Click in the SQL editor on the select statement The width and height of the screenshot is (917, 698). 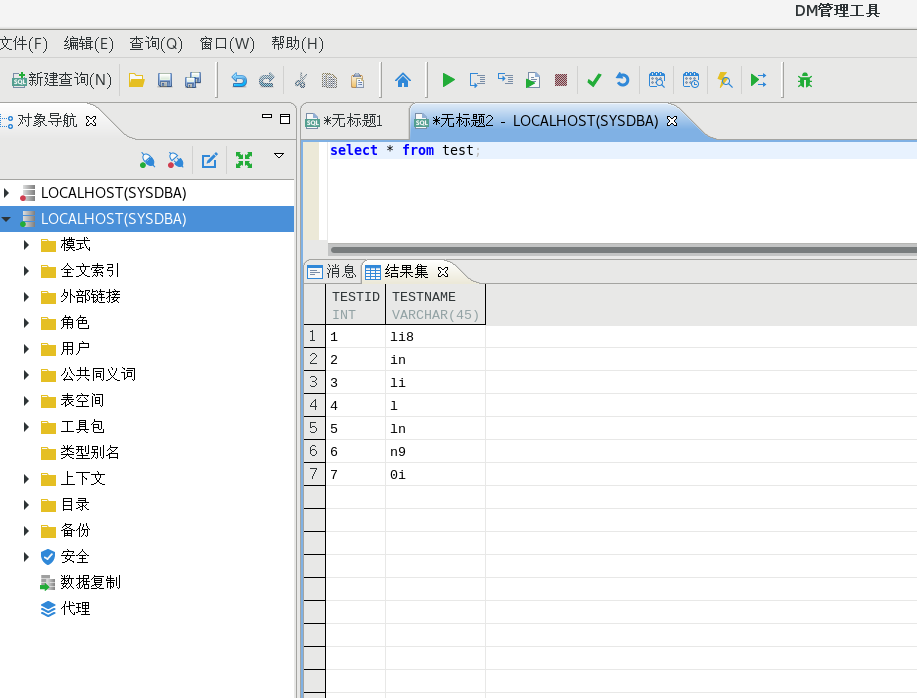coord(405,150)
